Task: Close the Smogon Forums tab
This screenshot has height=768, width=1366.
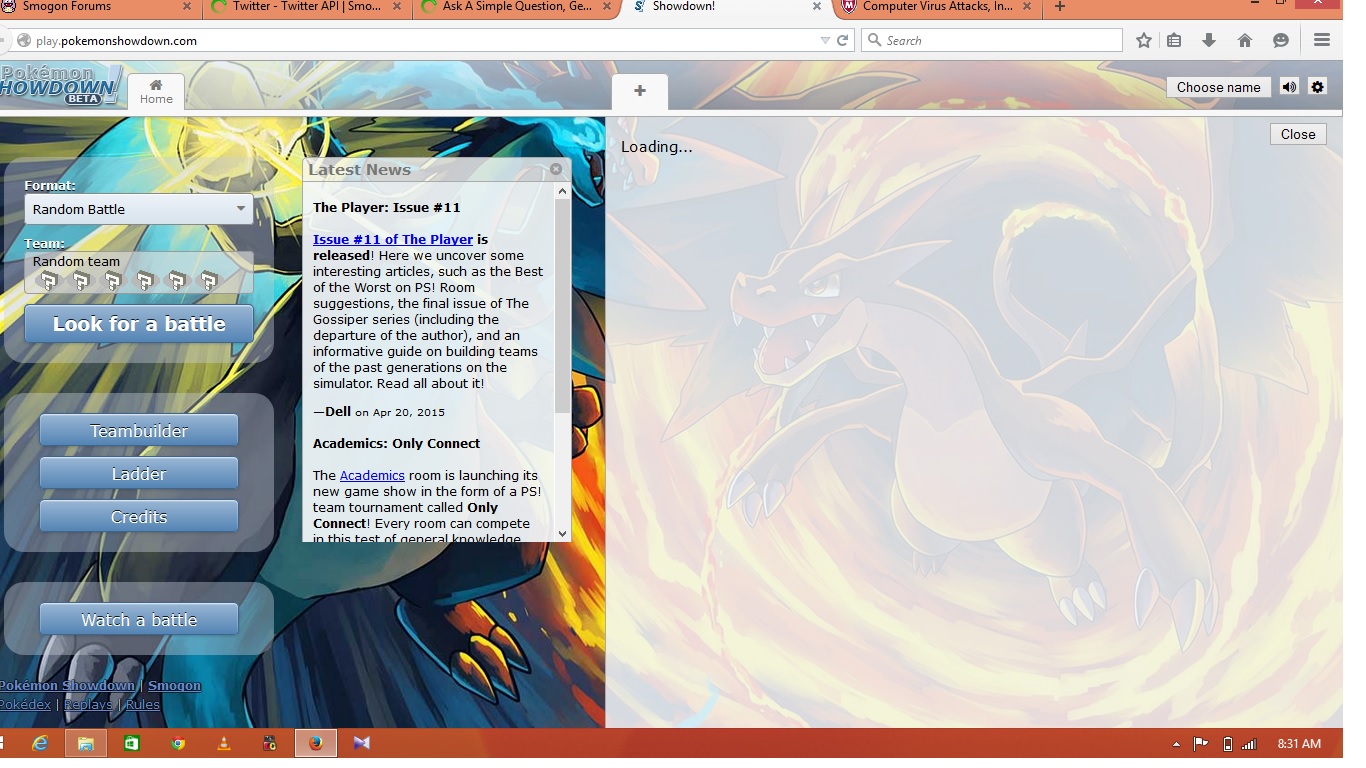Action: [187, 7]
